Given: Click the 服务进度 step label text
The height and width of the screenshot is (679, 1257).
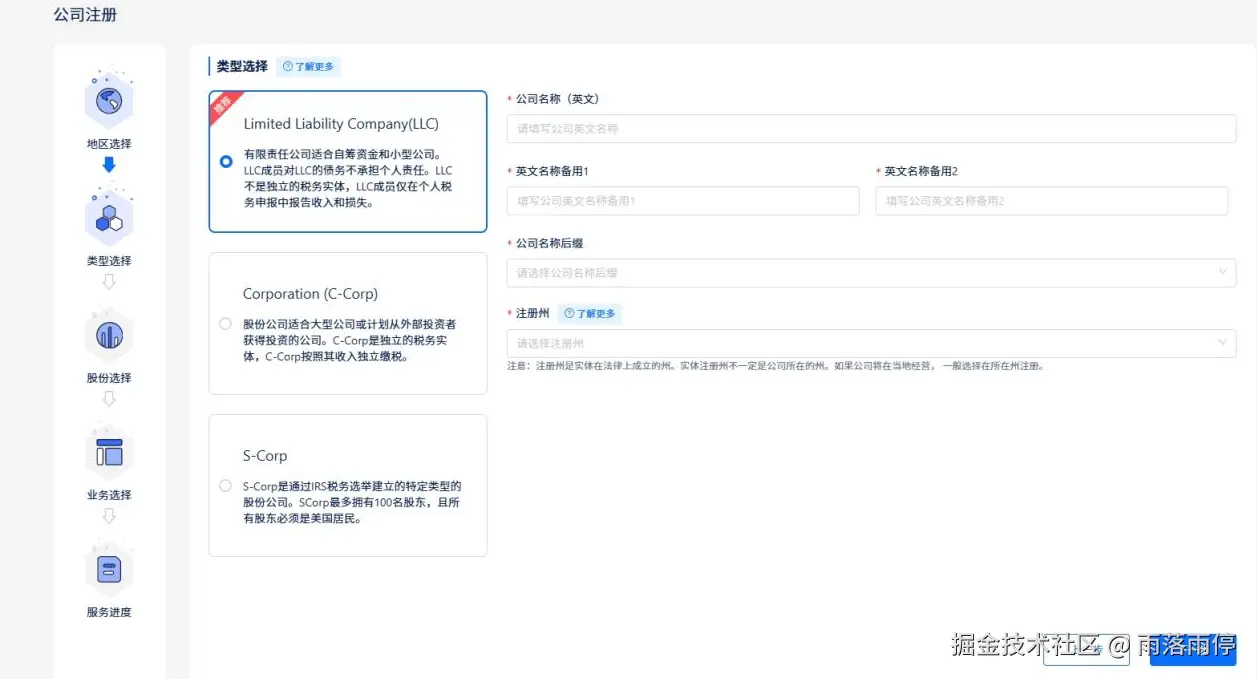Looking at the screenshot, I should (109, 612).
